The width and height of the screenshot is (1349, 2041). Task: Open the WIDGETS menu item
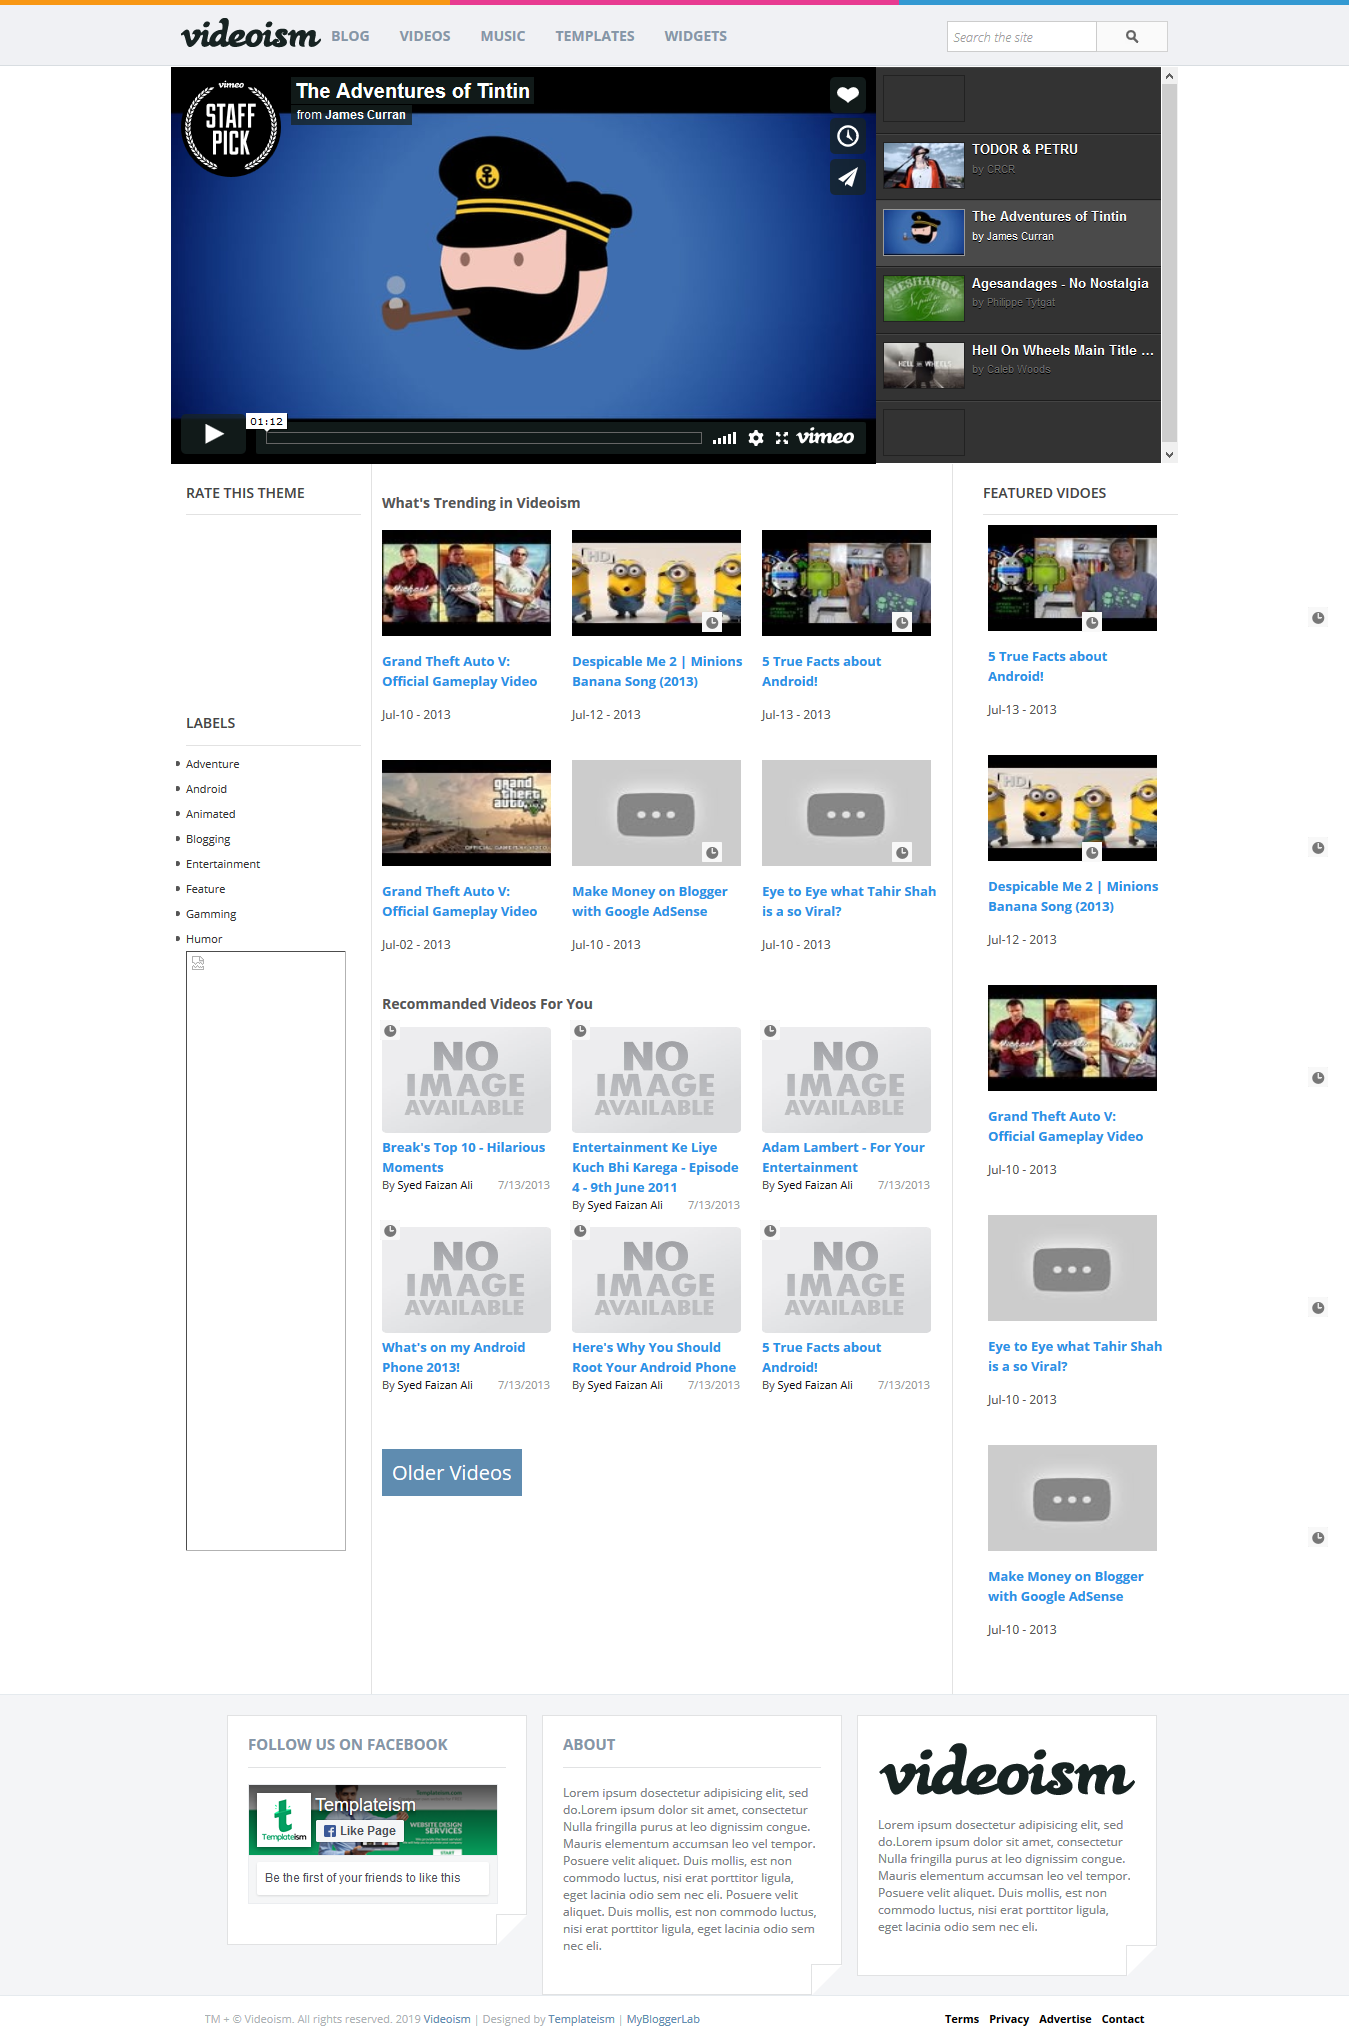point(696,36)
